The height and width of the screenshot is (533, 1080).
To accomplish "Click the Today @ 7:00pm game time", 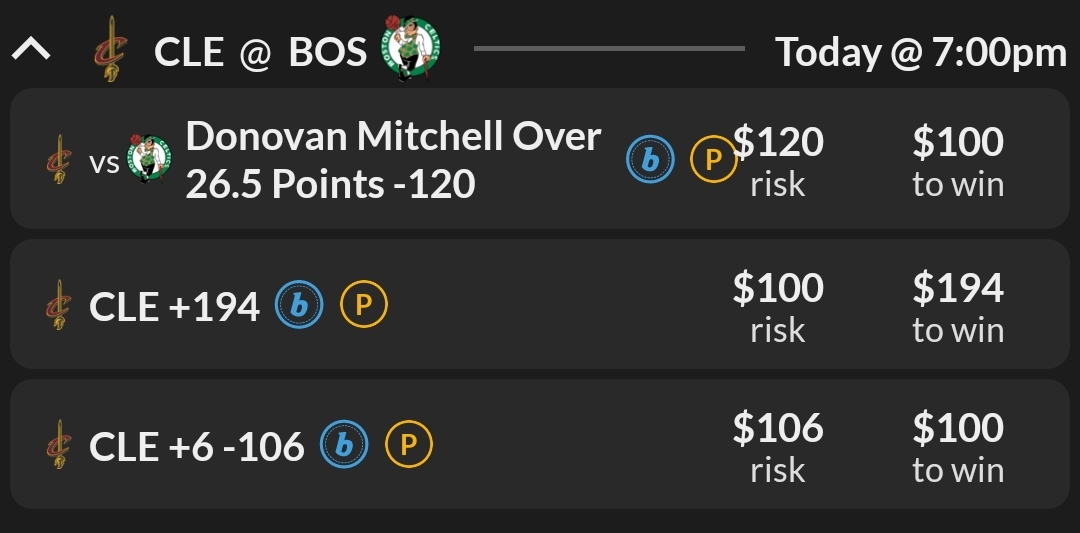I will point(921,52).
